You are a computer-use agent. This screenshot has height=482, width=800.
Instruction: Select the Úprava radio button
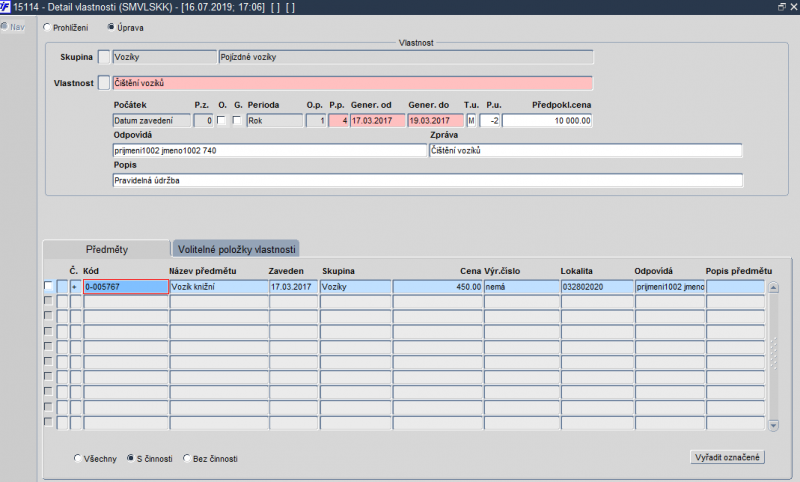(111, 28)
